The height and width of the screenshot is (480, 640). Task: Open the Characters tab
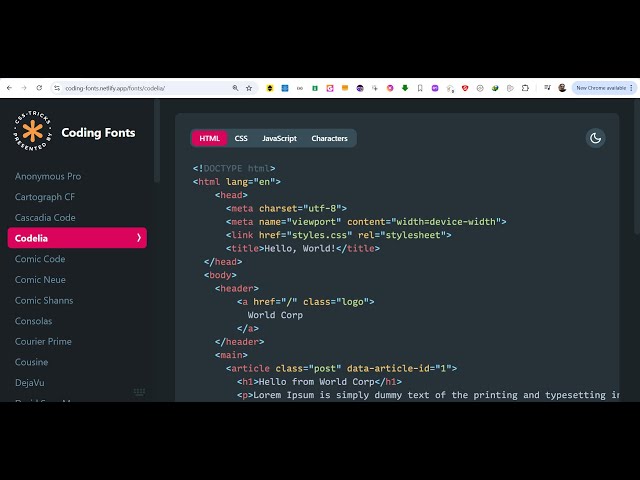[x=329, y=138]
